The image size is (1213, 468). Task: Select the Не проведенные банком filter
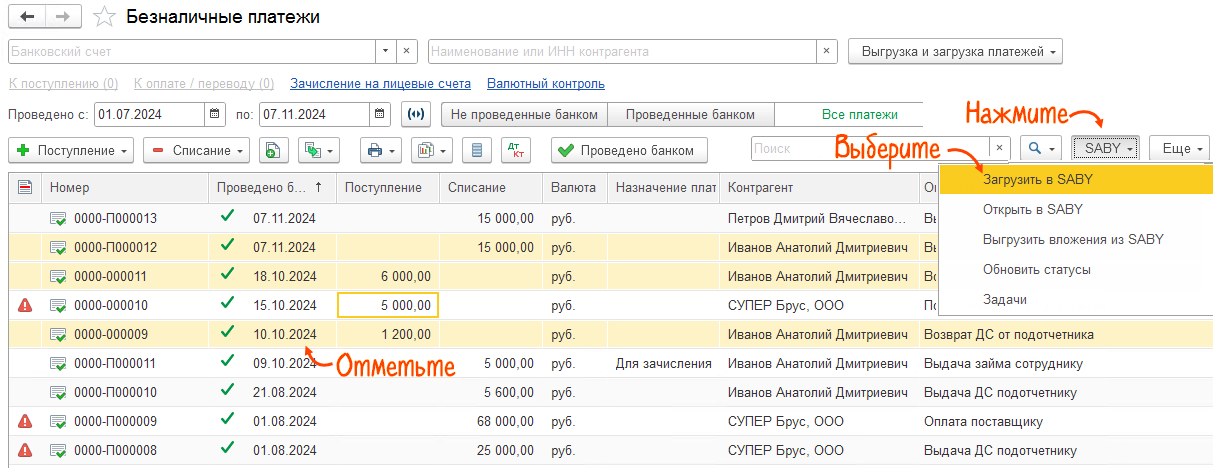tap(524, 114)
